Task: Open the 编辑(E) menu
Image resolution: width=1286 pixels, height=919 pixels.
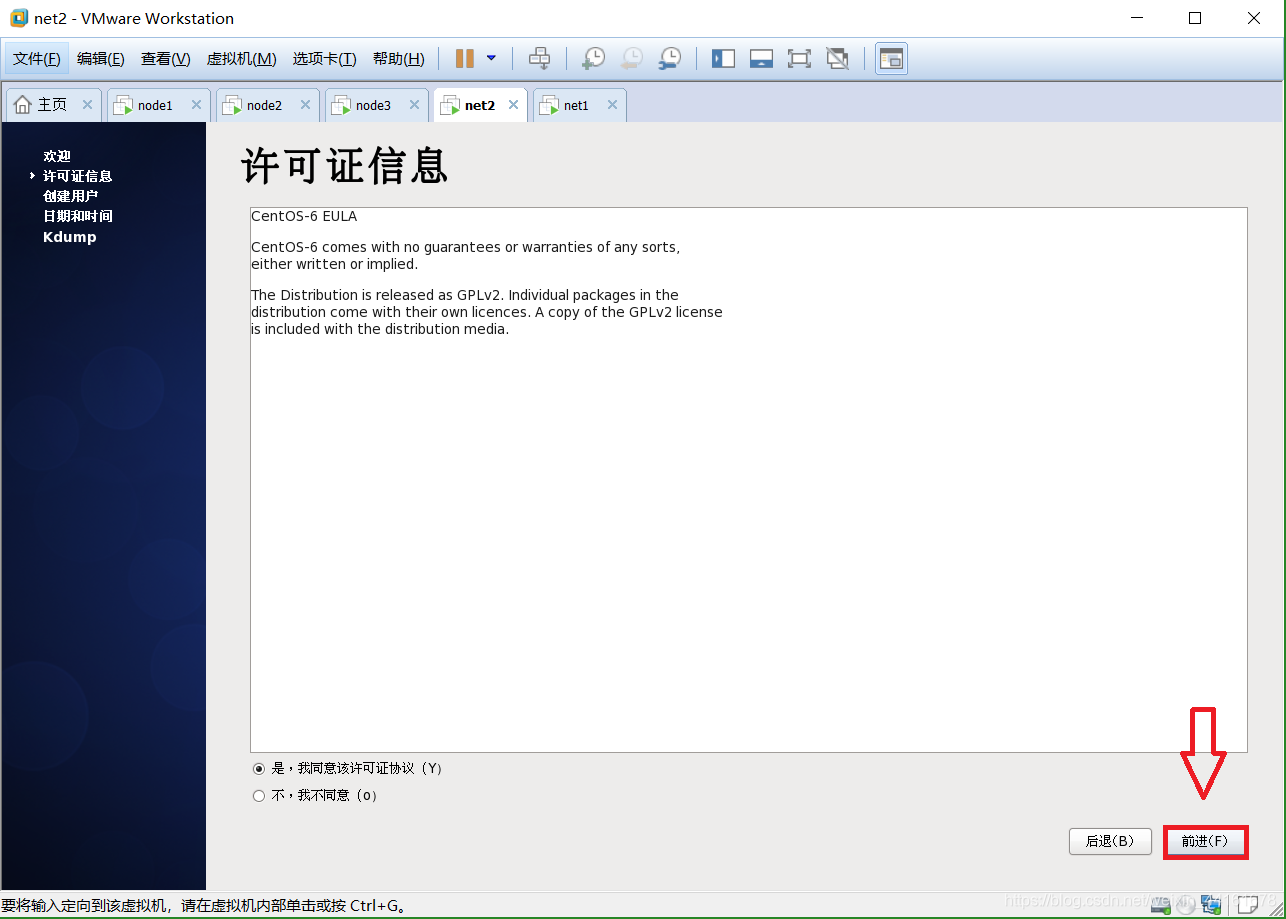Action: pos(101,59)
